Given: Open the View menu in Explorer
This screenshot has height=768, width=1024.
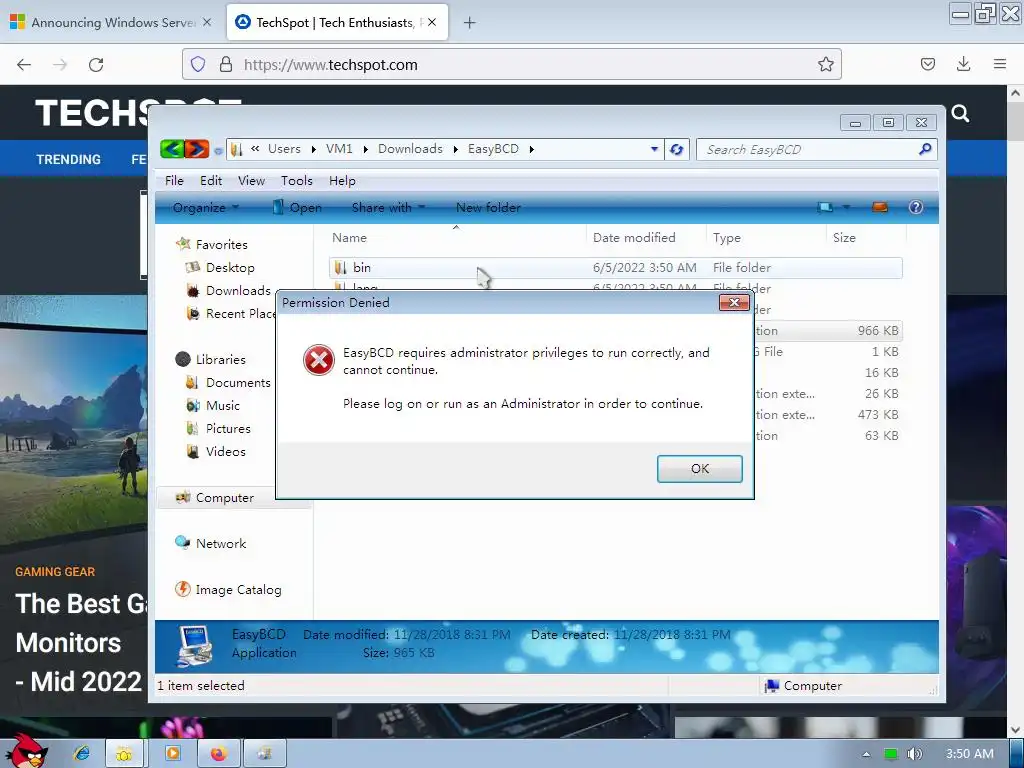Looking at the screenshot, I should click(251, 181).
